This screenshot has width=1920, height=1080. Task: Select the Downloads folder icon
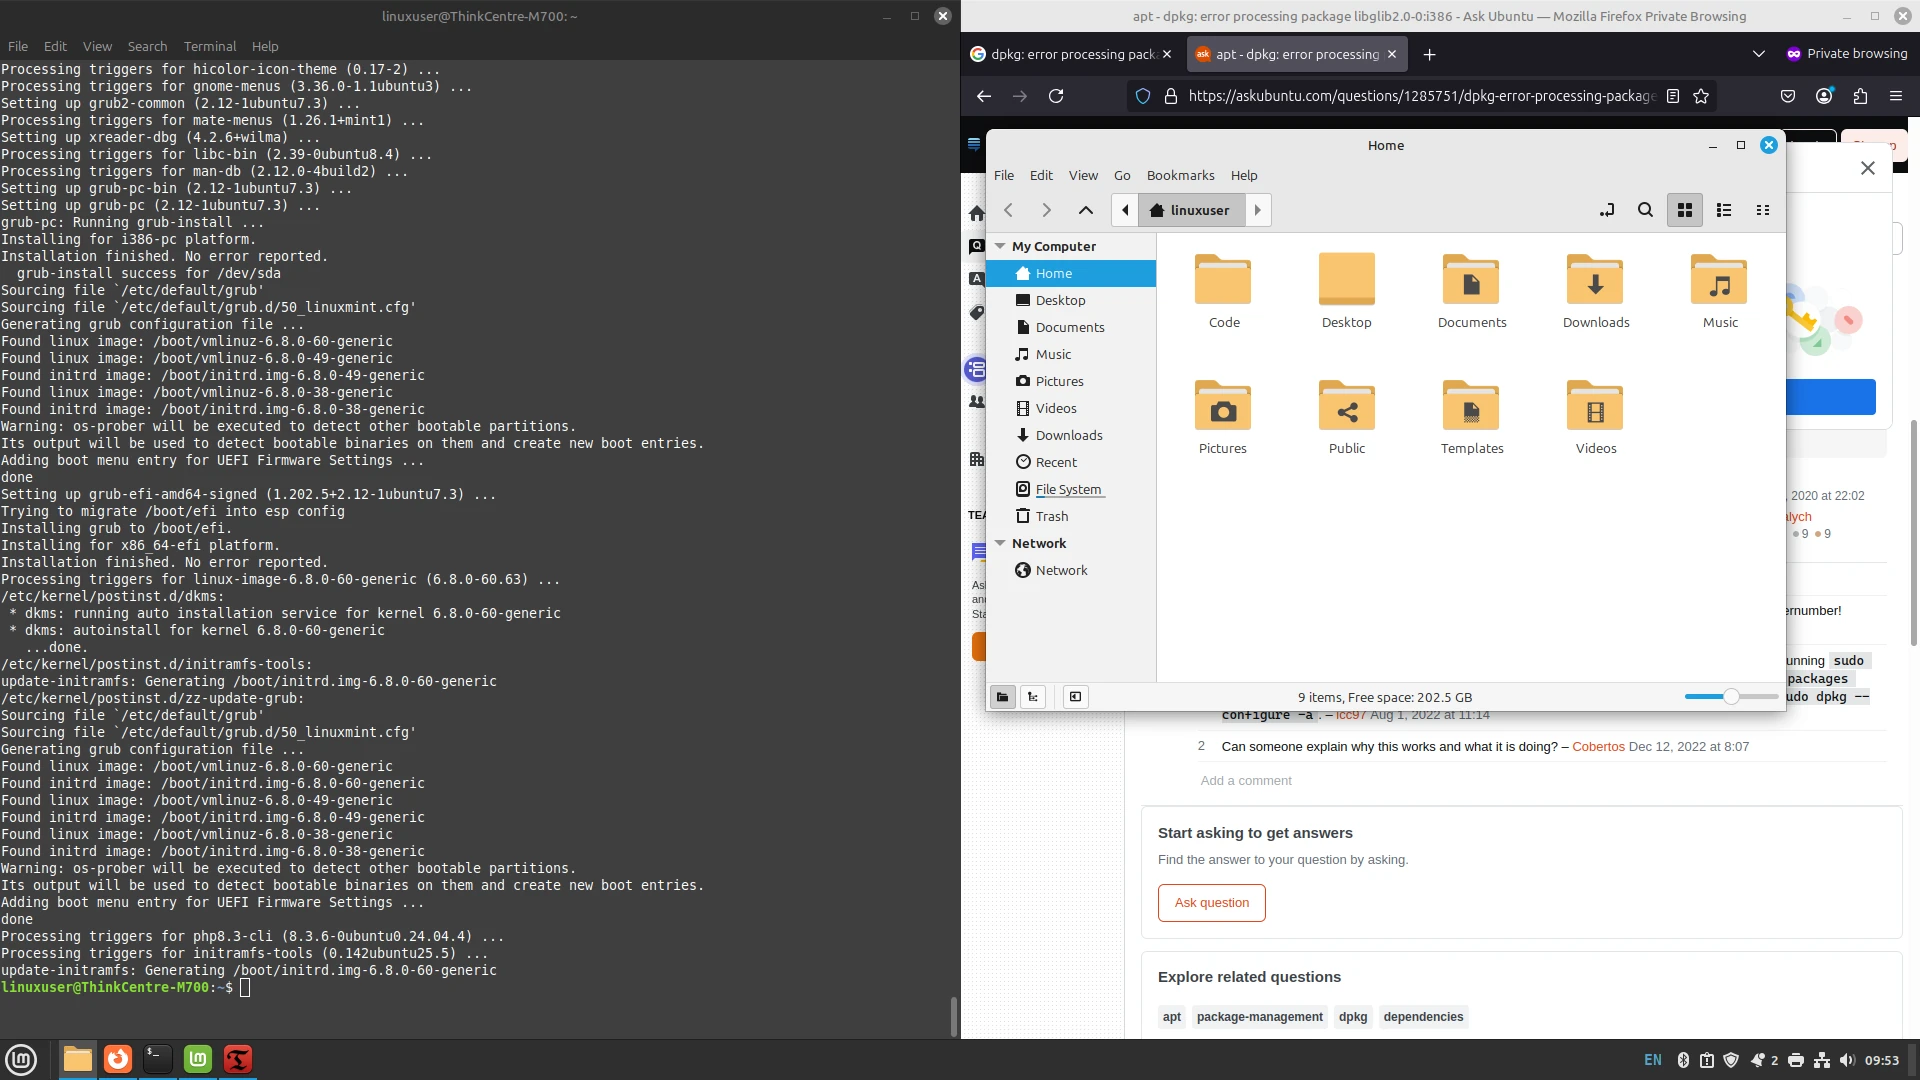(x=1595, y=280)
